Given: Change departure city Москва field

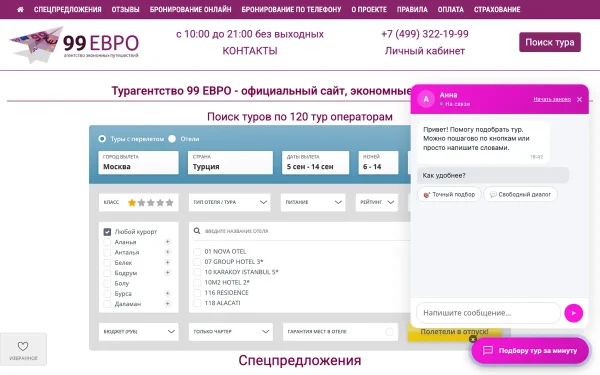Looking at the screenshot, I should point(139,163).
